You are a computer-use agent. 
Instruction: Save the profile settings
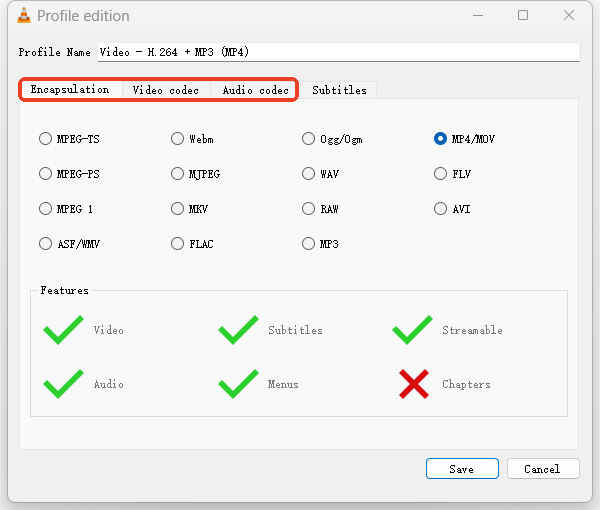coord(461,468)
